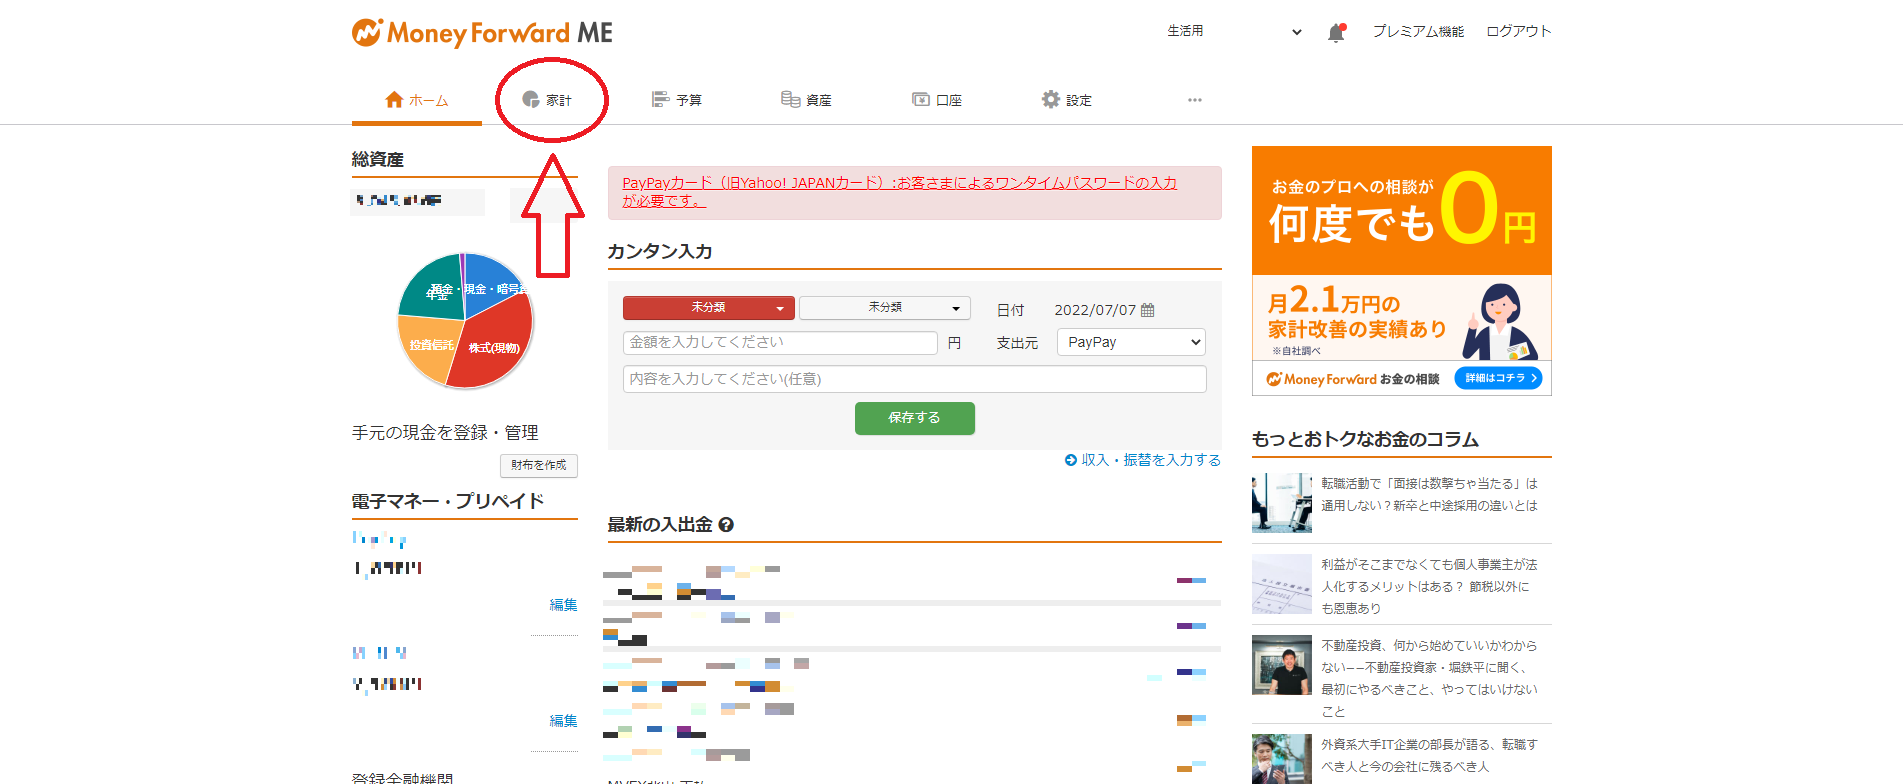Open the 利益がそこまでなくても個人事業主 article
1903x784 pixels.
pyautogui.click(x=1429, y=586)
